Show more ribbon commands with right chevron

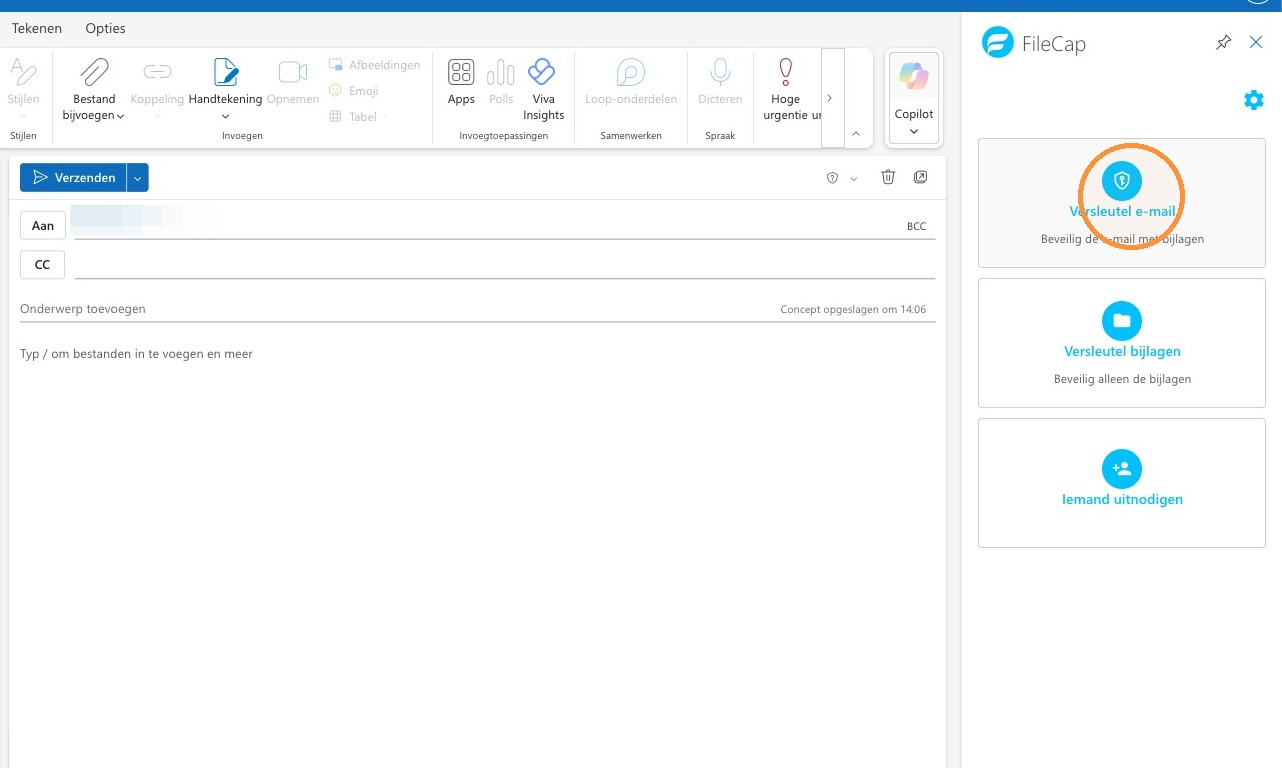pos(830,98)
